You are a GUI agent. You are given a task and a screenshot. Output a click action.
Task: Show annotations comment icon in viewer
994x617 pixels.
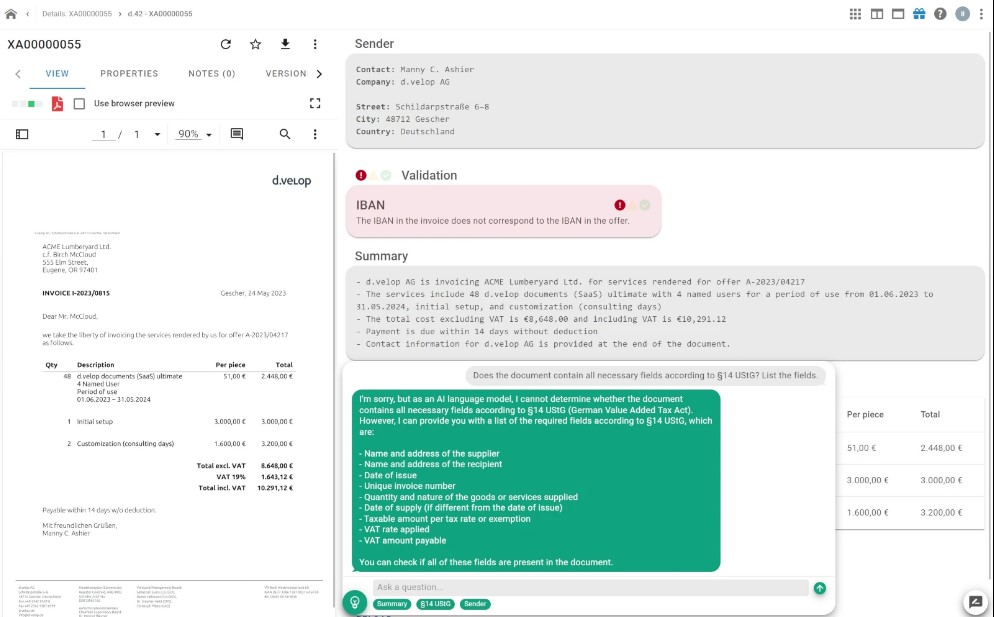[x=236, y=134]
